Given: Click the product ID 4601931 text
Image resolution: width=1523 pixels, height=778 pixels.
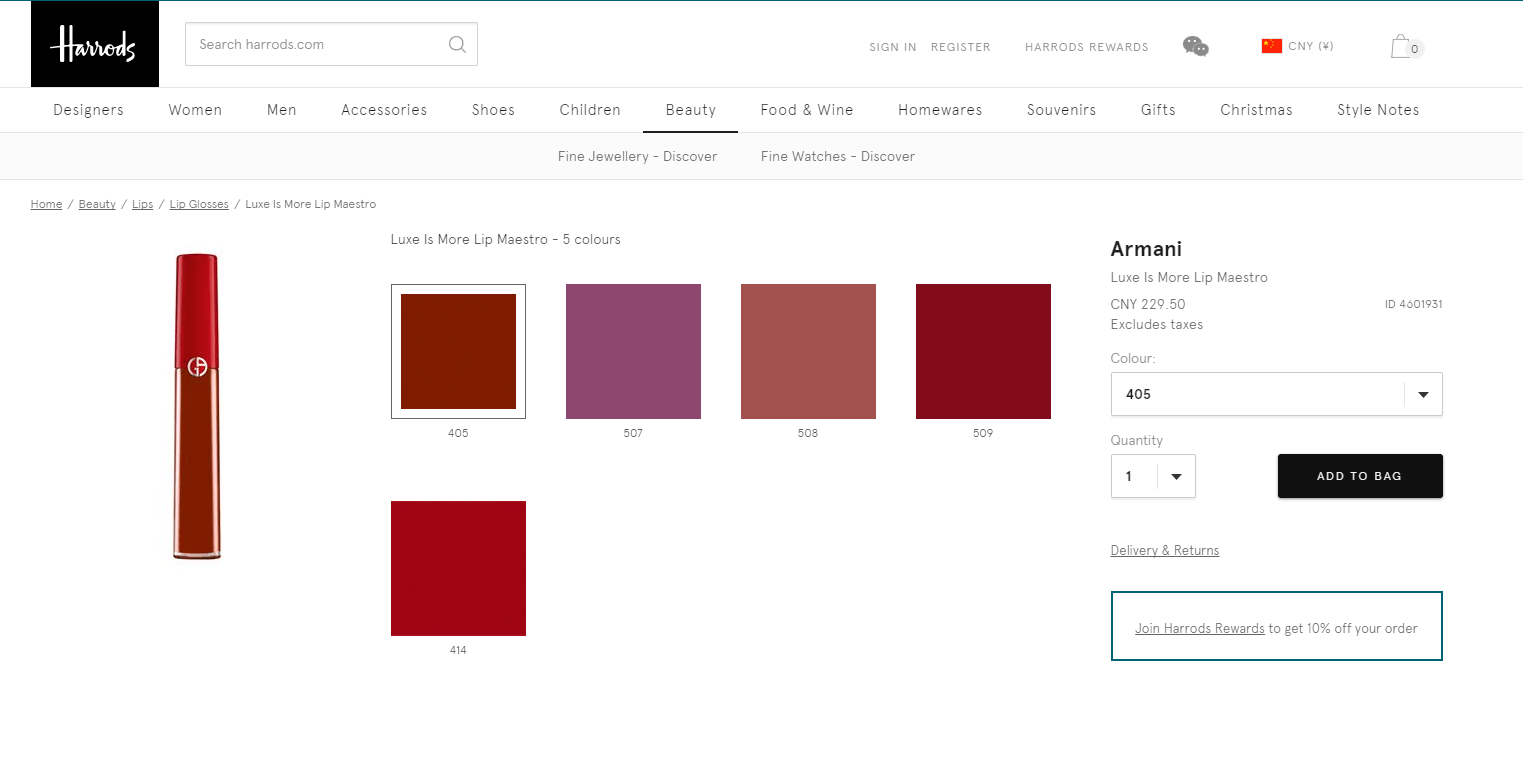Looking at the screenshot, I should [1413, 304].
